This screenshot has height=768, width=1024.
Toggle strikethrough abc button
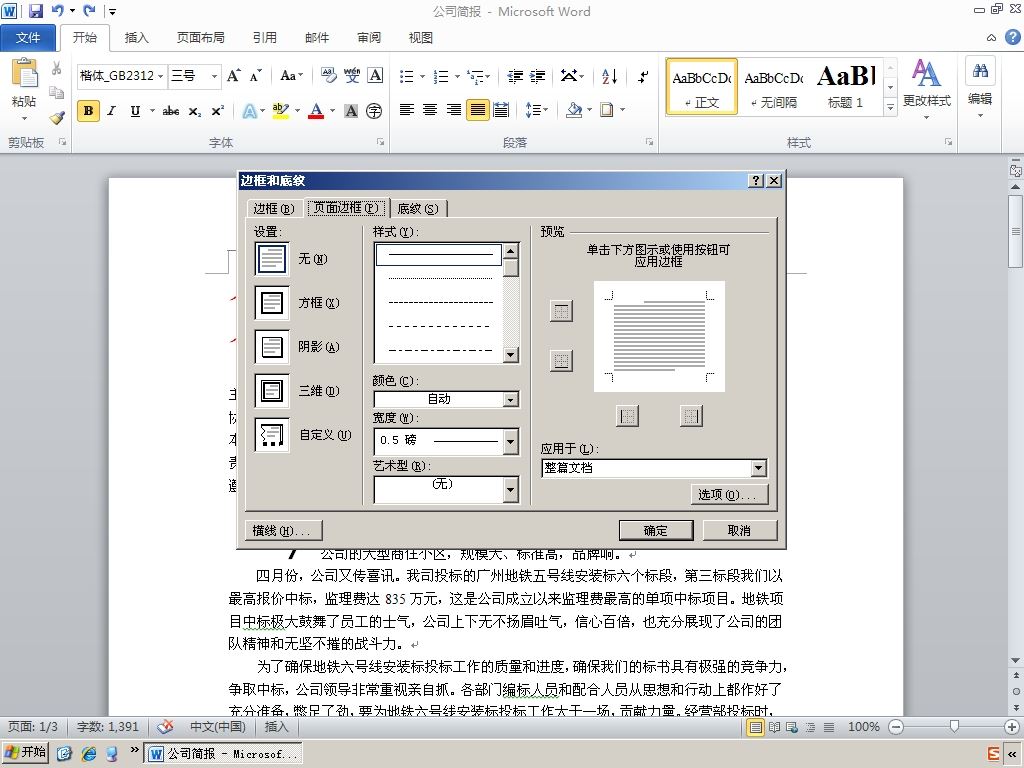[x=171, y=111]
